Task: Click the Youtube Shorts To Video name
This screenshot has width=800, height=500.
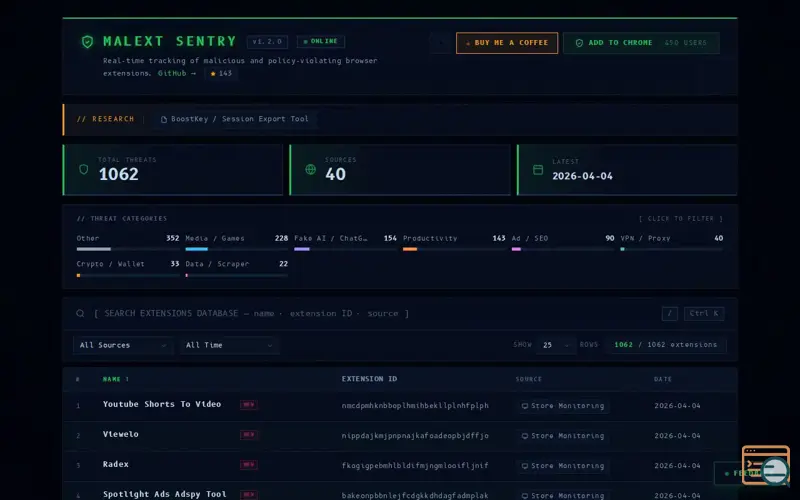Action: click(x=162, y=404)
